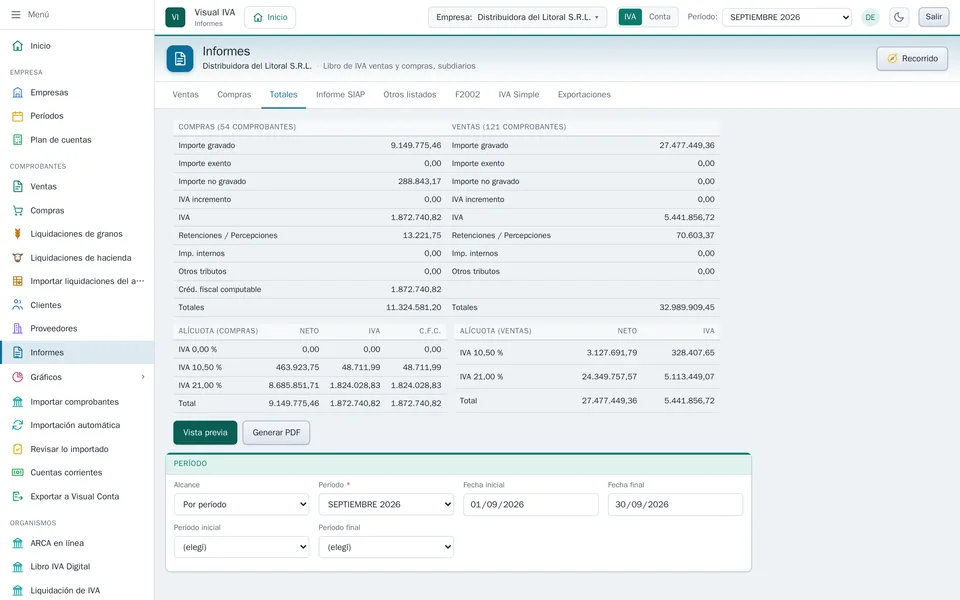Open the Exportaciones tab

coord(584,95)
